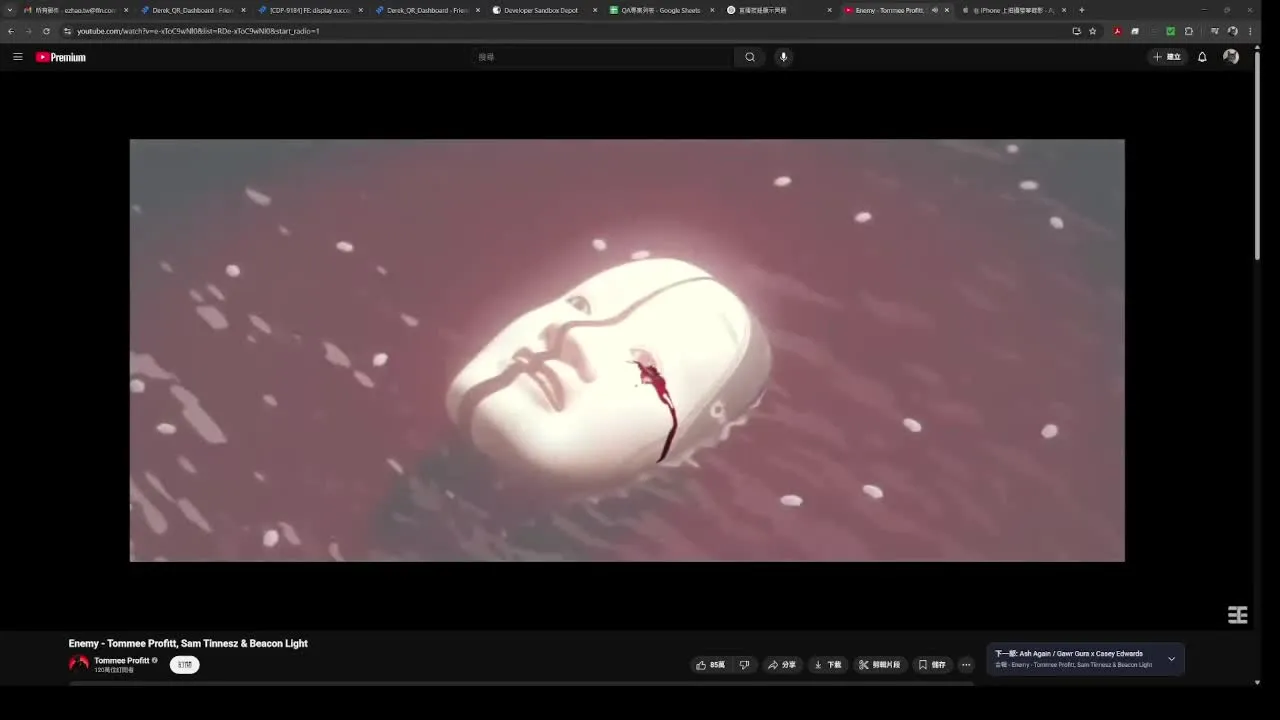Open Tommee Profitt channel avatar
Screen dimensions: 1280x720
78,664
